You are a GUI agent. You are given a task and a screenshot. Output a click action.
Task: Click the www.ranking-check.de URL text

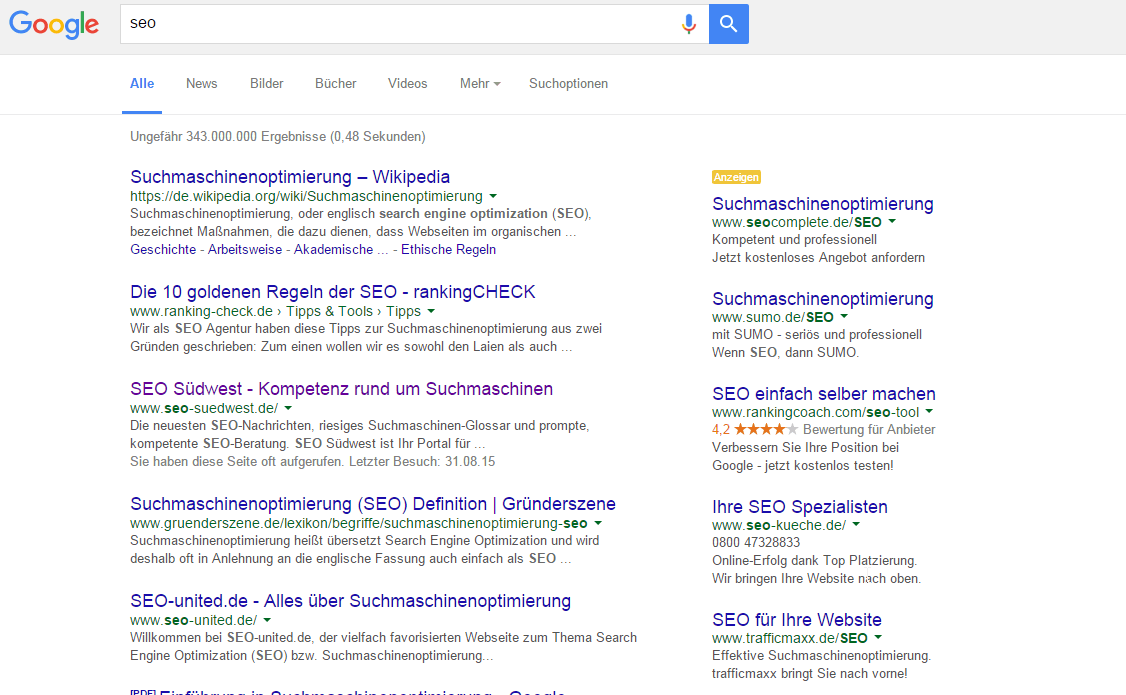tap(201, 312)
